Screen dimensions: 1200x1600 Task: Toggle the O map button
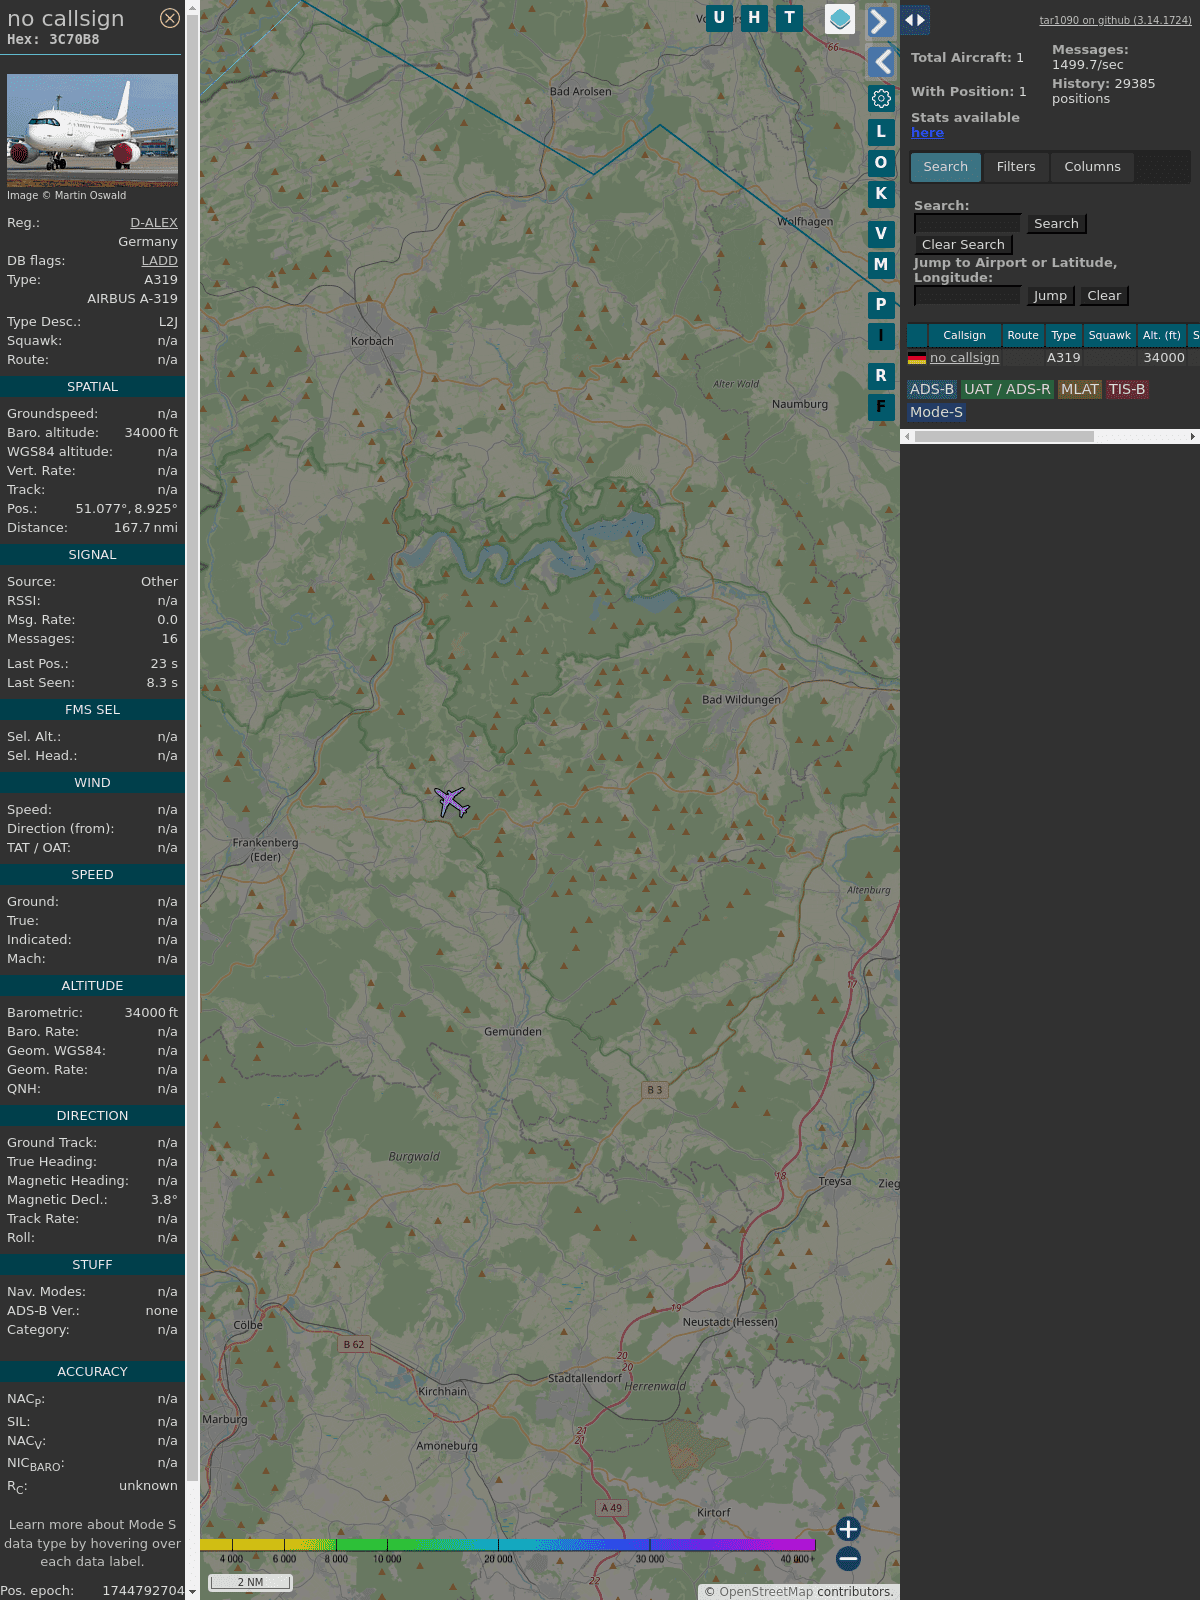click(x=881, y=163)
